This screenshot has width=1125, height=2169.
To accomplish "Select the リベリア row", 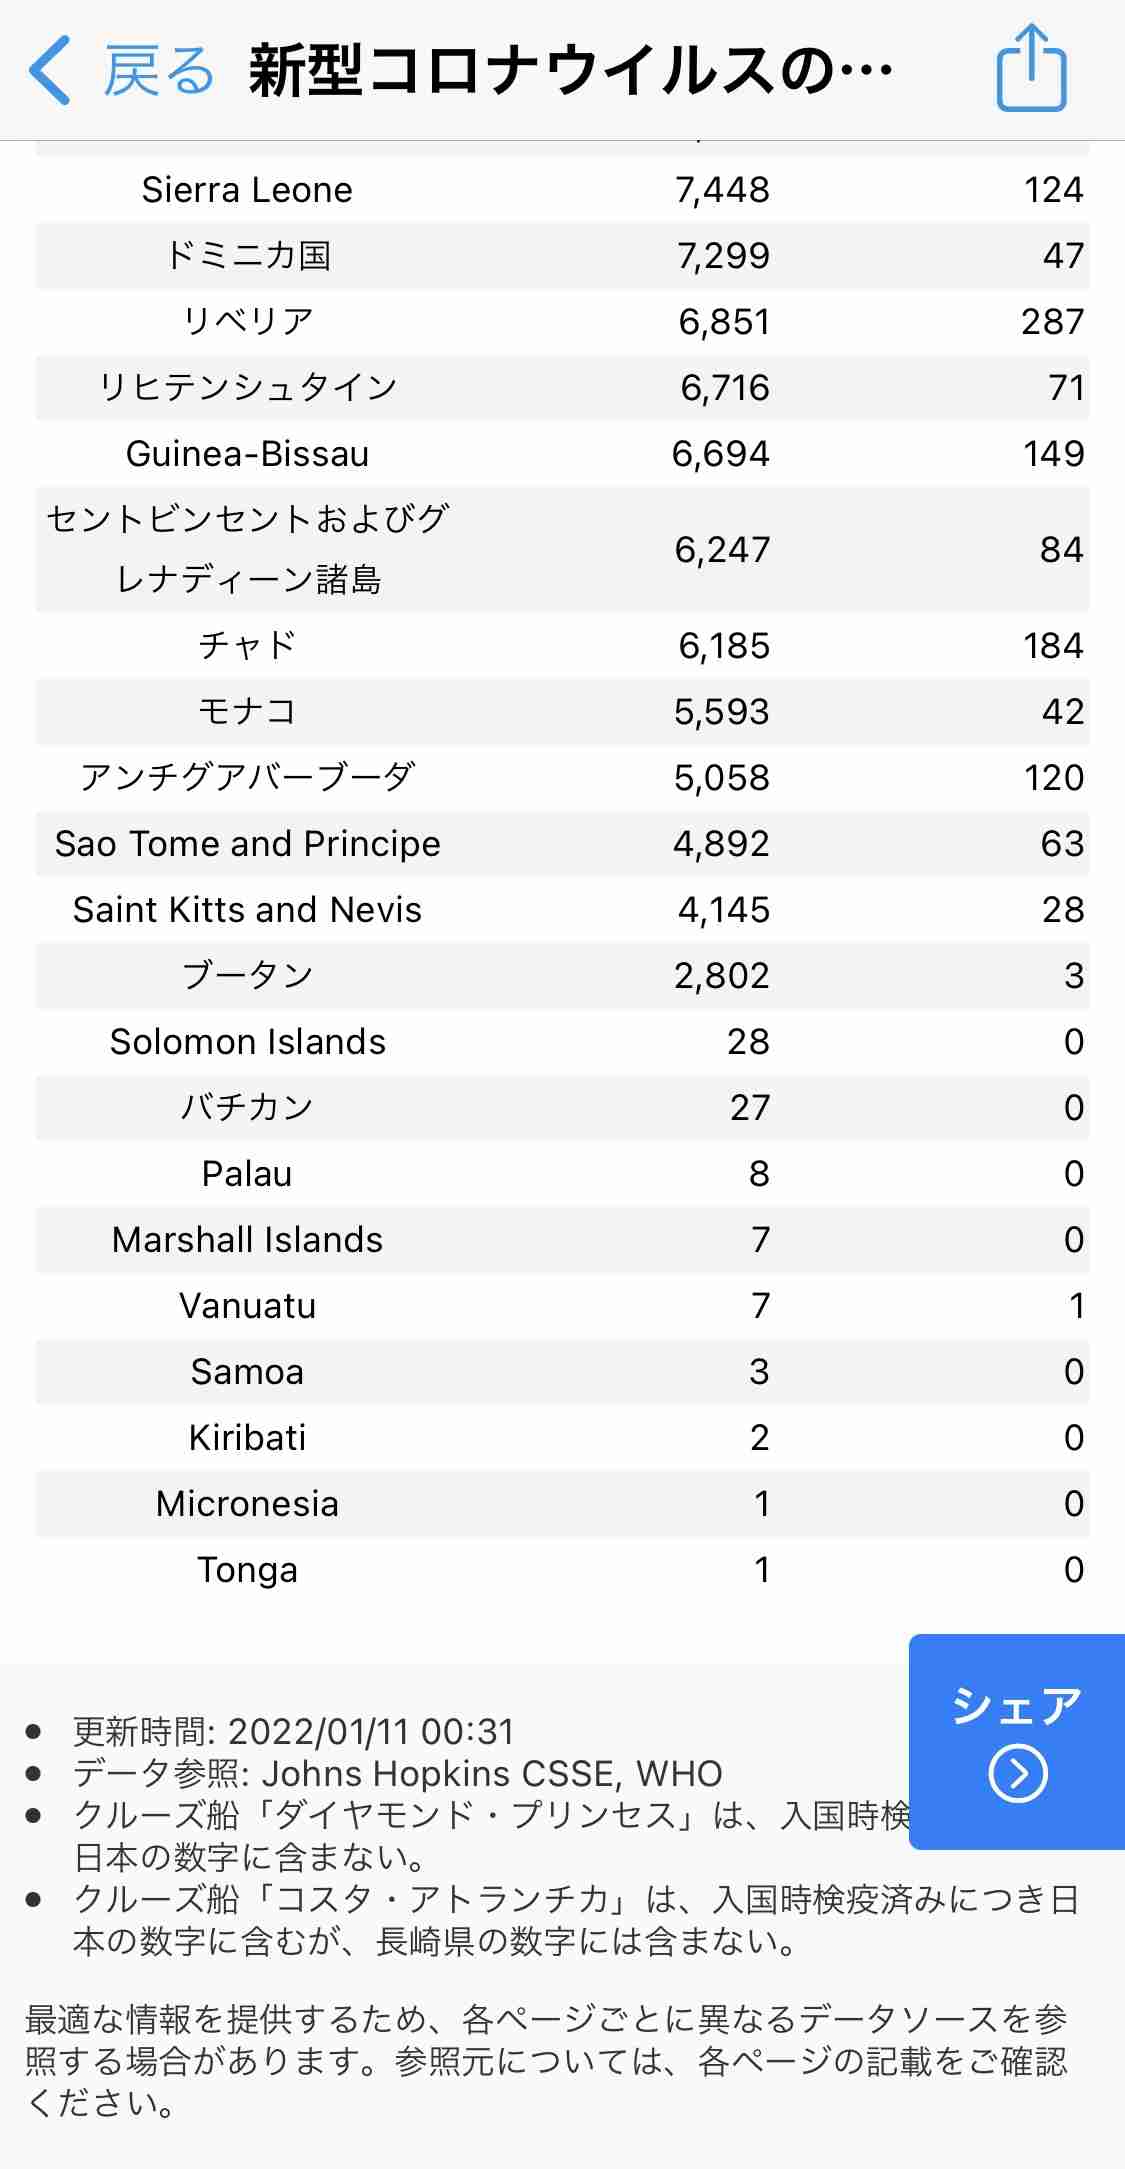I will click(x=560, y=322).
